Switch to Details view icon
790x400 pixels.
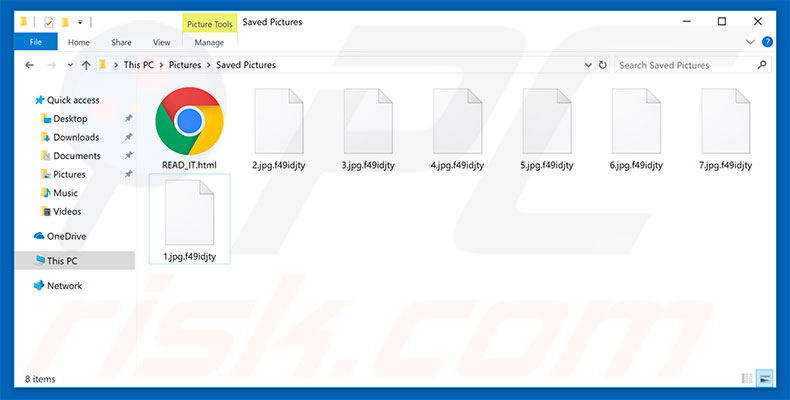[x=747, y=378]
